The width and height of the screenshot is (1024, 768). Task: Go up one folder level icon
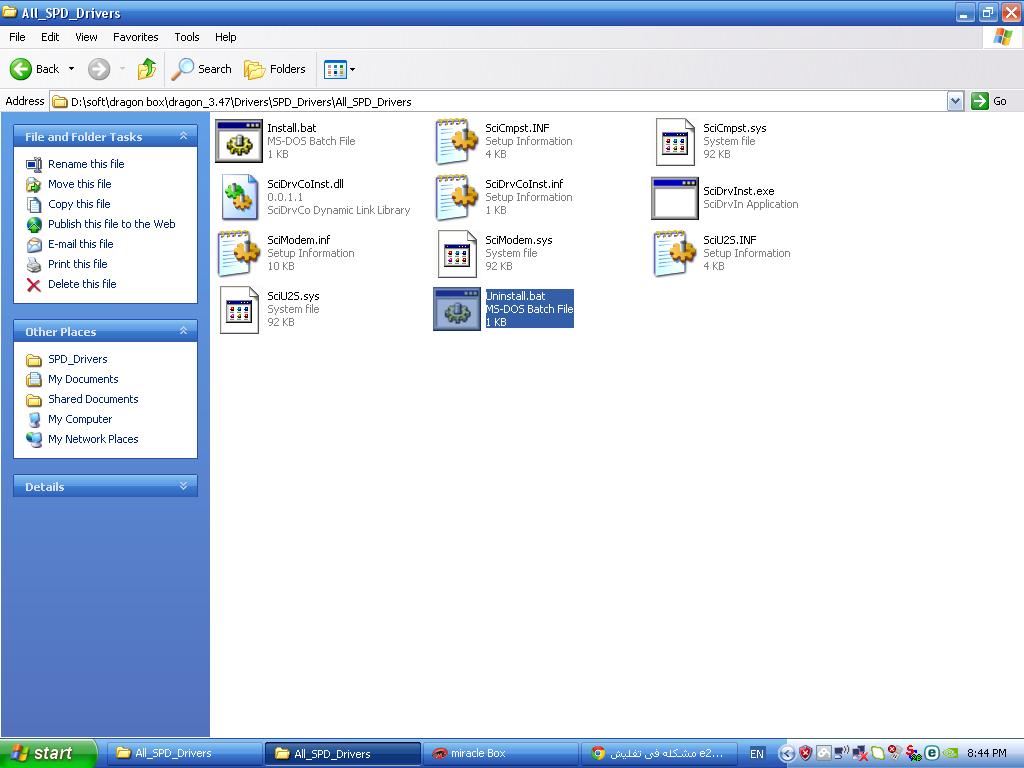tap(146, 69)
